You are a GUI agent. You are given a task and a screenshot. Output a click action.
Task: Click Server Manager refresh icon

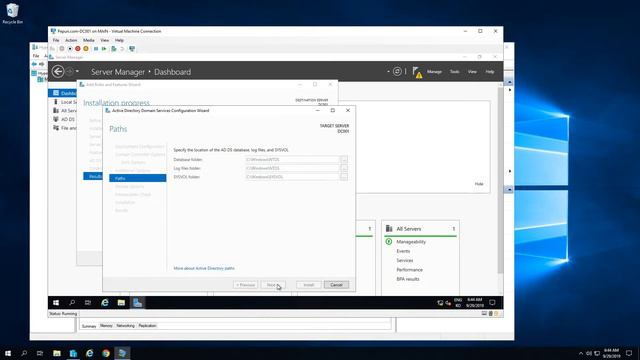(x=397, y=71)
